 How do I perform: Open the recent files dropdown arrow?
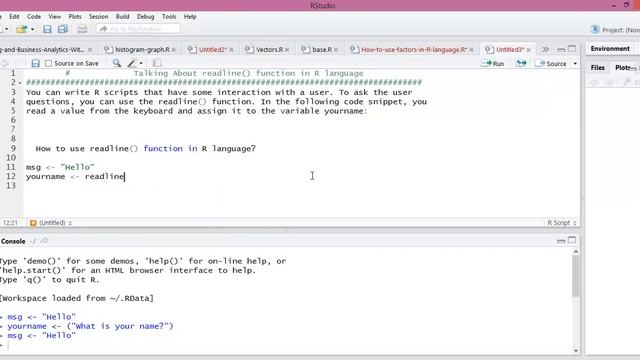coord(32,29)
